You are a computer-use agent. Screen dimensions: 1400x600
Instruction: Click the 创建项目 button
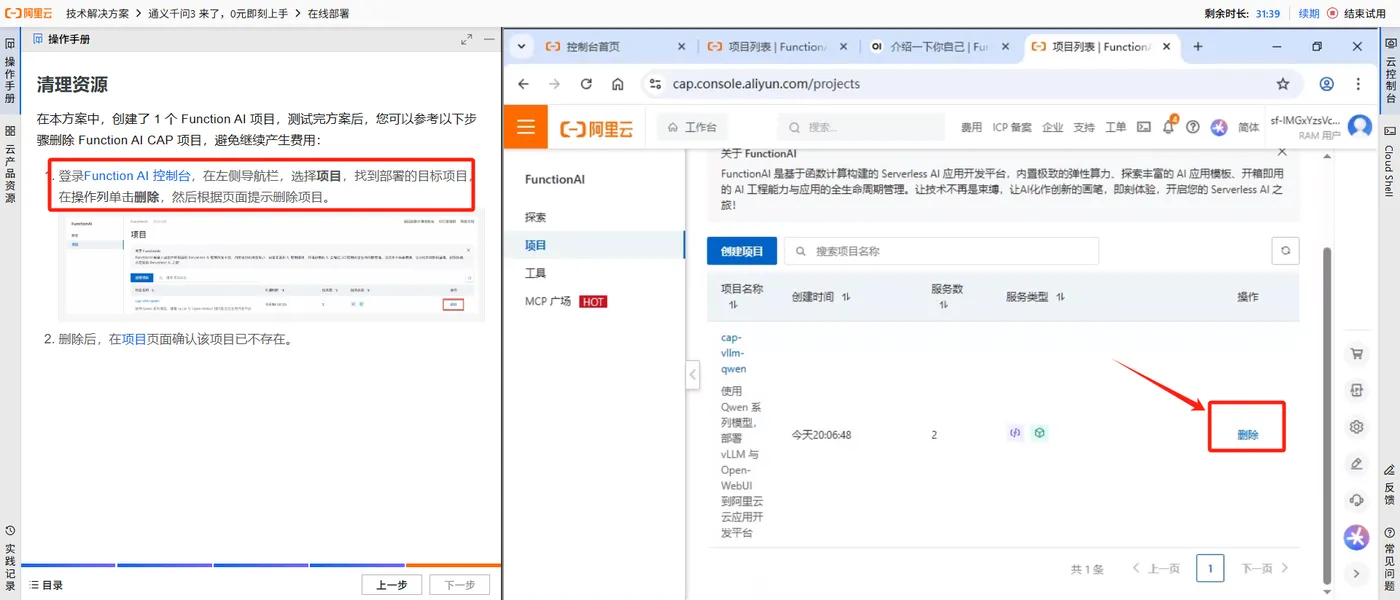(x=742, y=251)
